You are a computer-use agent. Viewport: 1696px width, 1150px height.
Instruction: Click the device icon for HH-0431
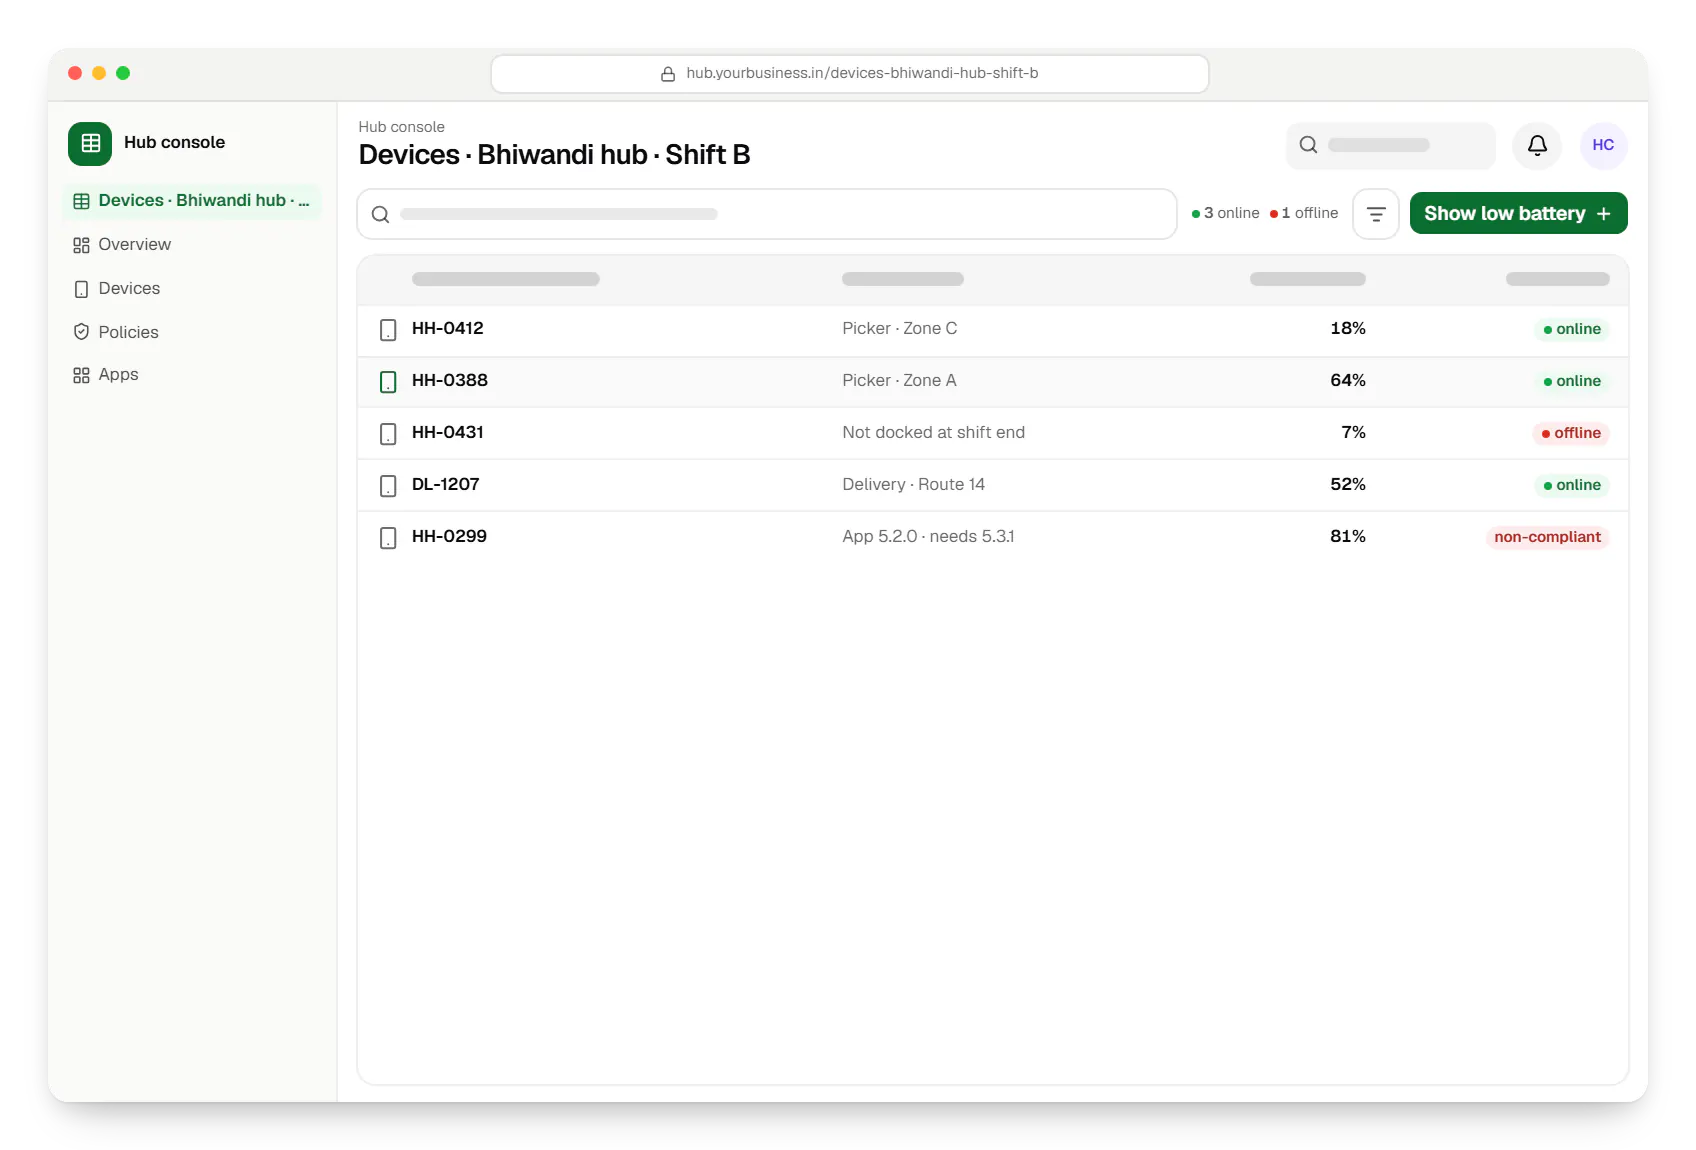pos(388,434)
